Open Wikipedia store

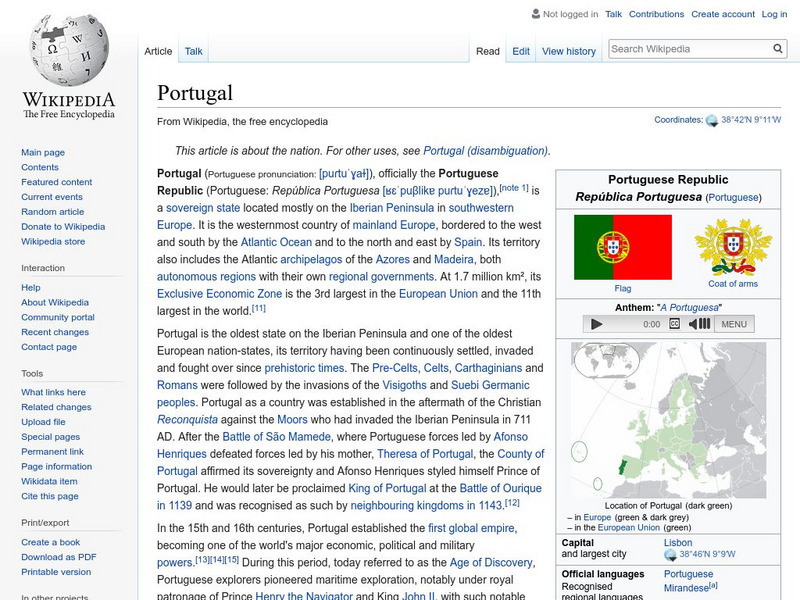point(53,241)
